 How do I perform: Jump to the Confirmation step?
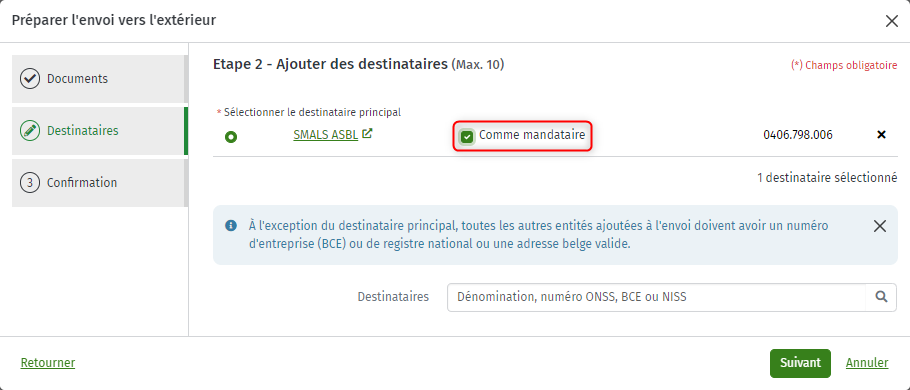99,183
